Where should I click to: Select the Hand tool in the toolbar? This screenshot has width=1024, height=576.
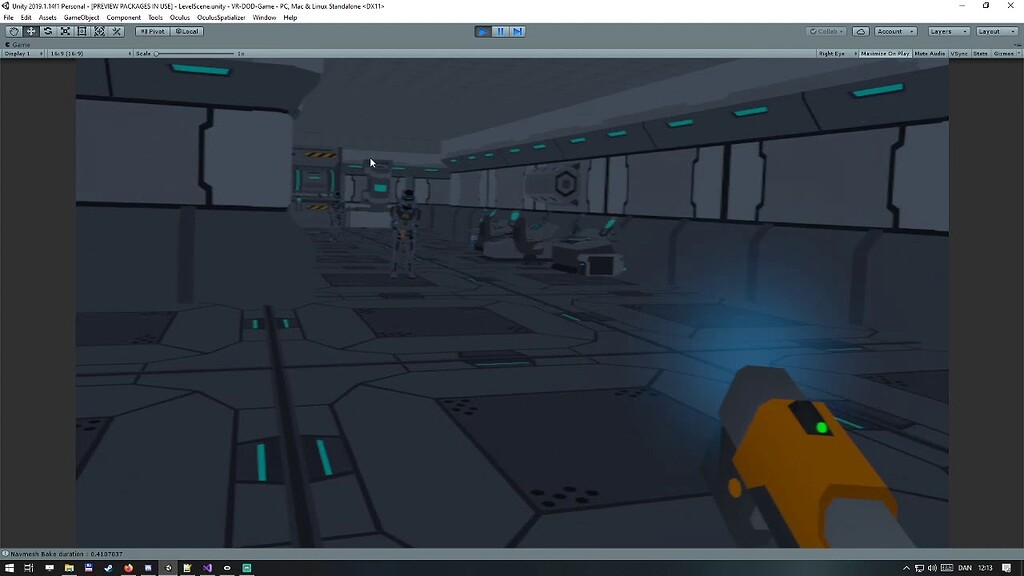(14, 31)
